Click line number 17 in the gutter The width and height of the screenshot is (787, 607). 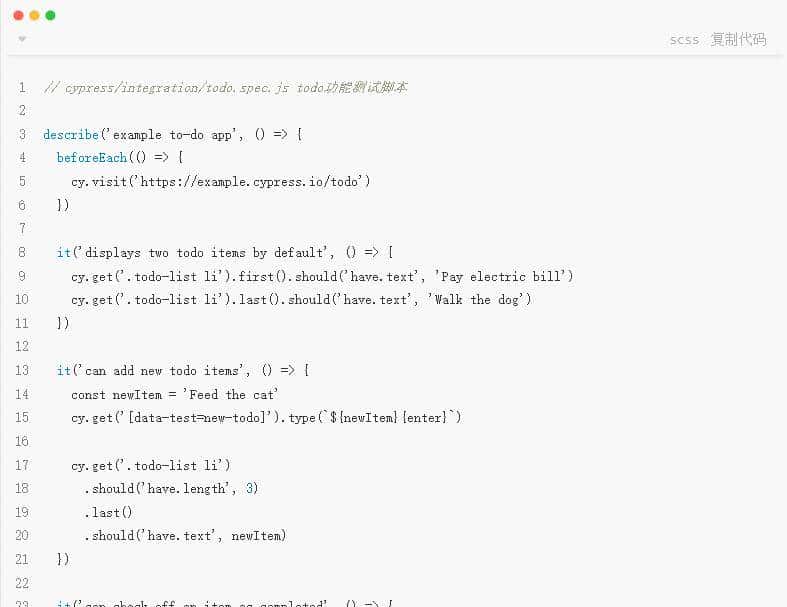[22, 465]
